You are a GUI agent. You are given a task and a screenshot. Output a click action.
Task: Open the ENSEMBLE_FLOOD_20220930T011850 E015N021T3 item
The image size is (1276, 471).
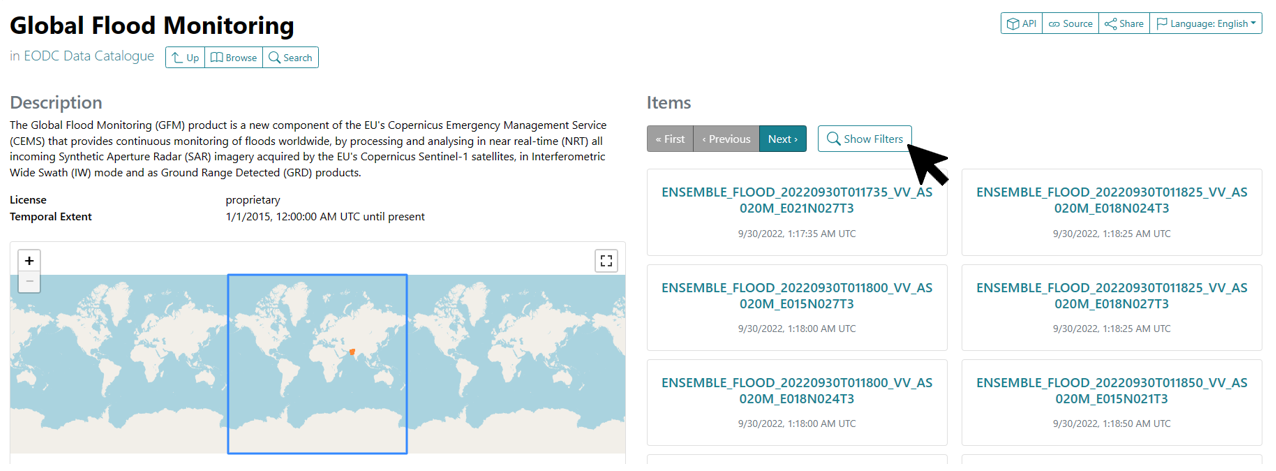tap(1112, 391)
